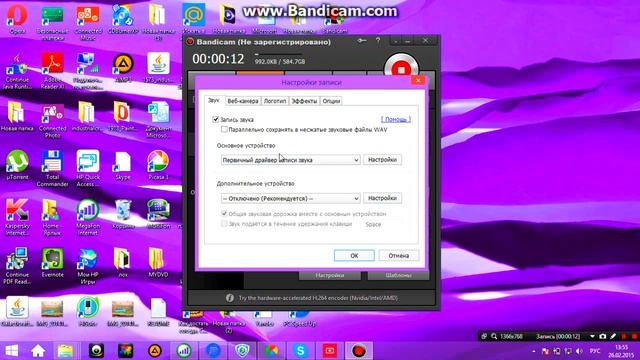Select the Total Commander desktop icon
The height and width of the screenshot is (360, 640).
tap(52, 169)
